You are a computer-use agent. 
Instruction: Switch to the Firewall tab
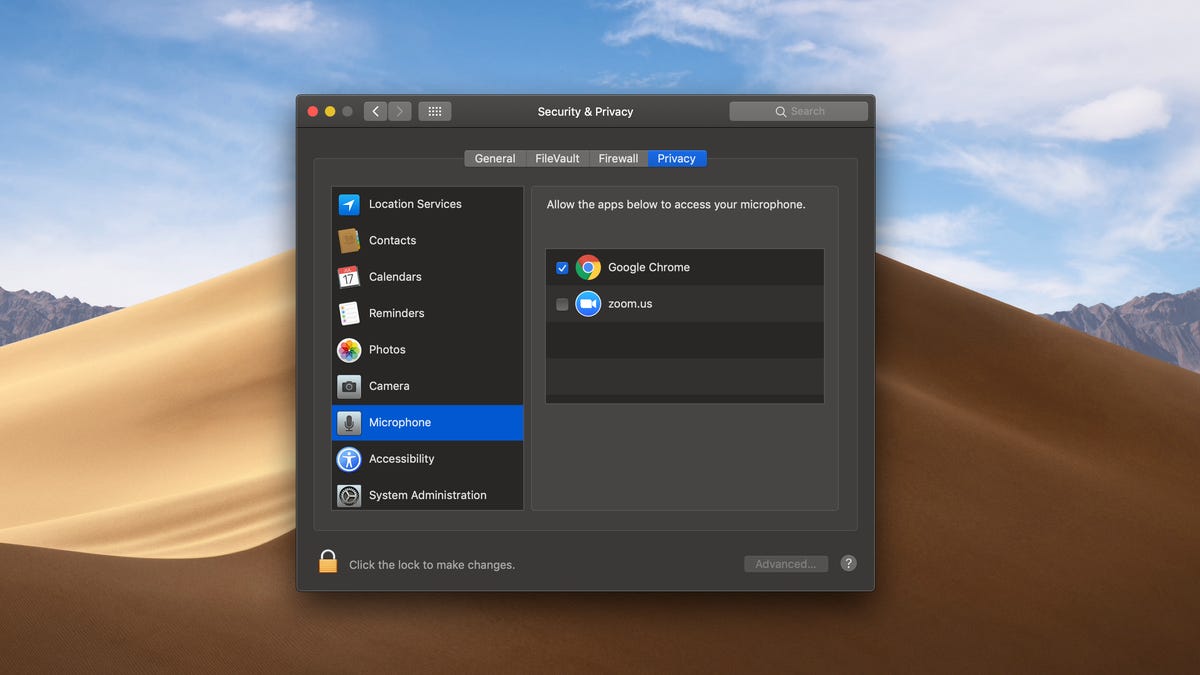pyautogui.click(x=617, y=158)
